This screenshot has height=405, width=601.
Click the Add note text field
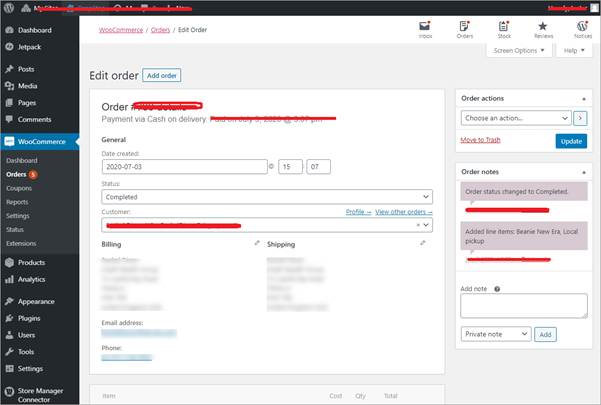coord(523,306)
